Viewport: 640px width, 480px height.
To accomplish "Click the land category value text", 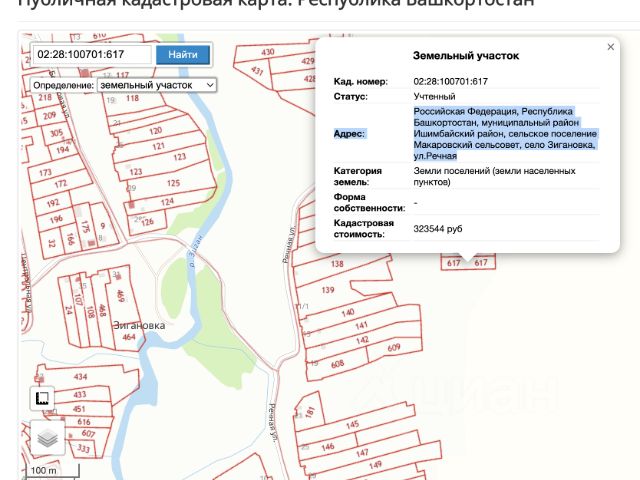I will pyautogui.click(x=494, y=176).
